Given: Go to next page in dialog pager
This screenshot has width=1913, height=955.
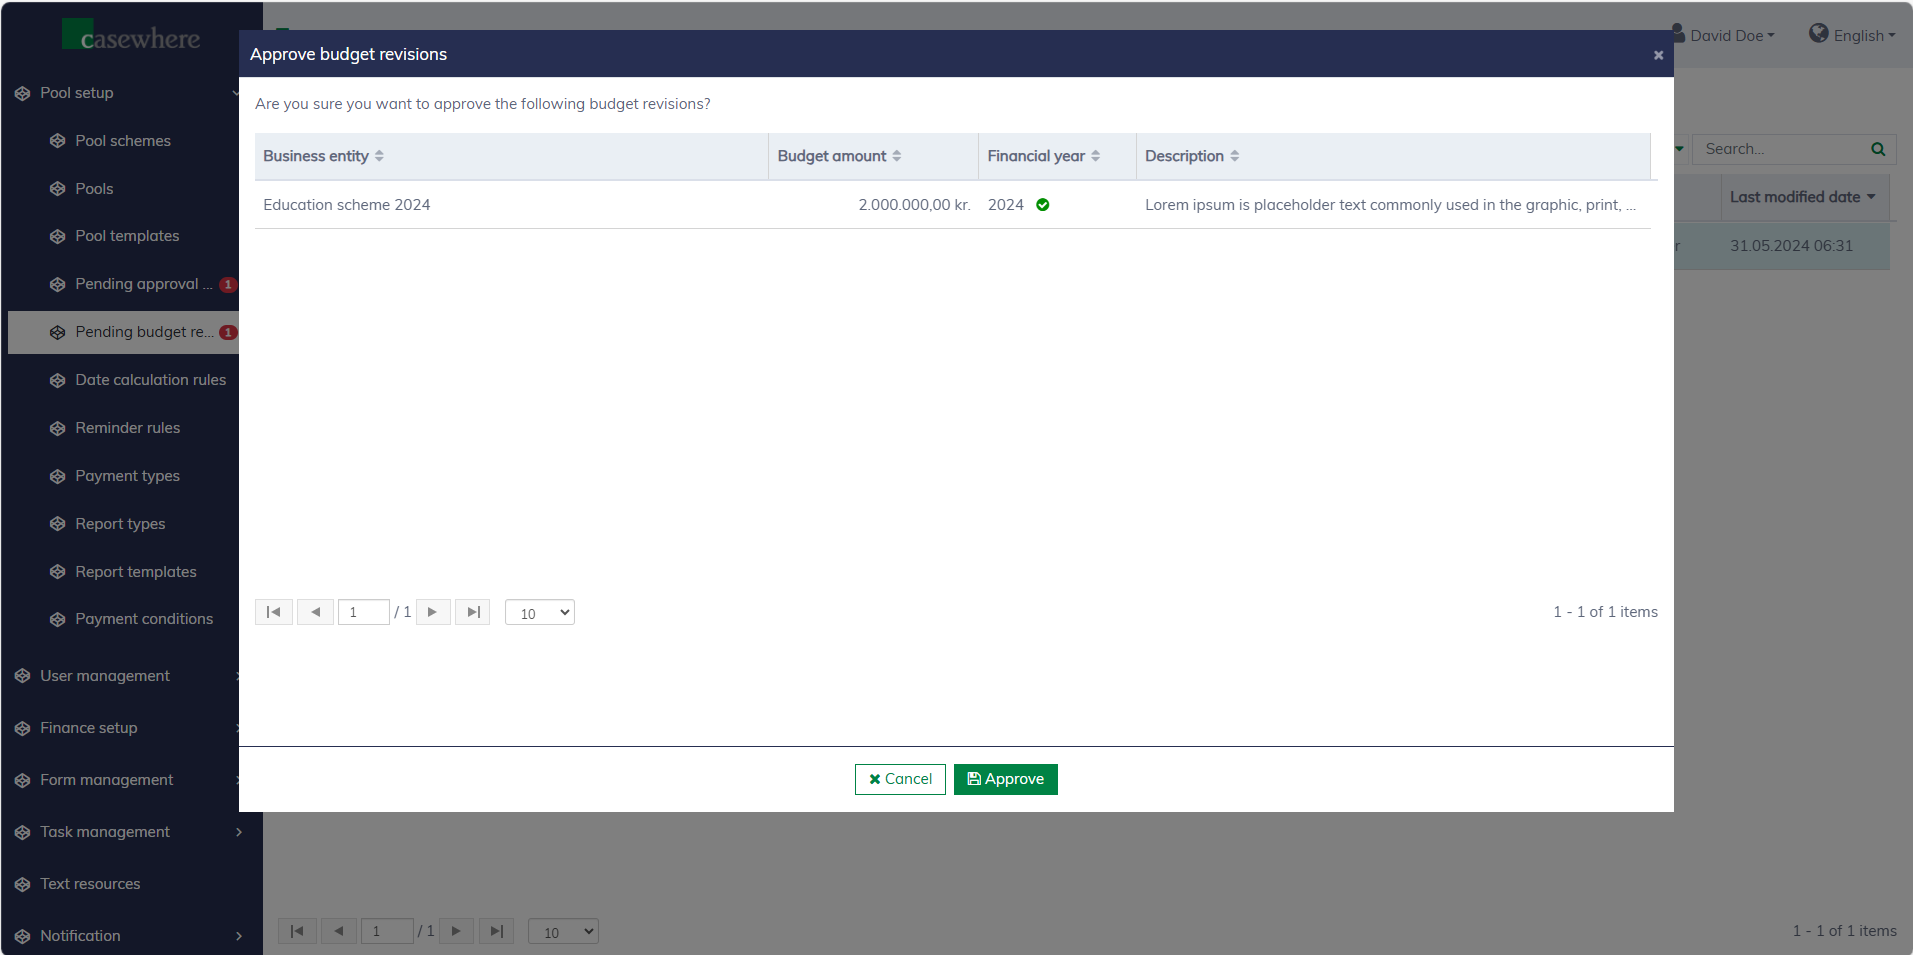Looking at the screenshot, I should [432, 612].
